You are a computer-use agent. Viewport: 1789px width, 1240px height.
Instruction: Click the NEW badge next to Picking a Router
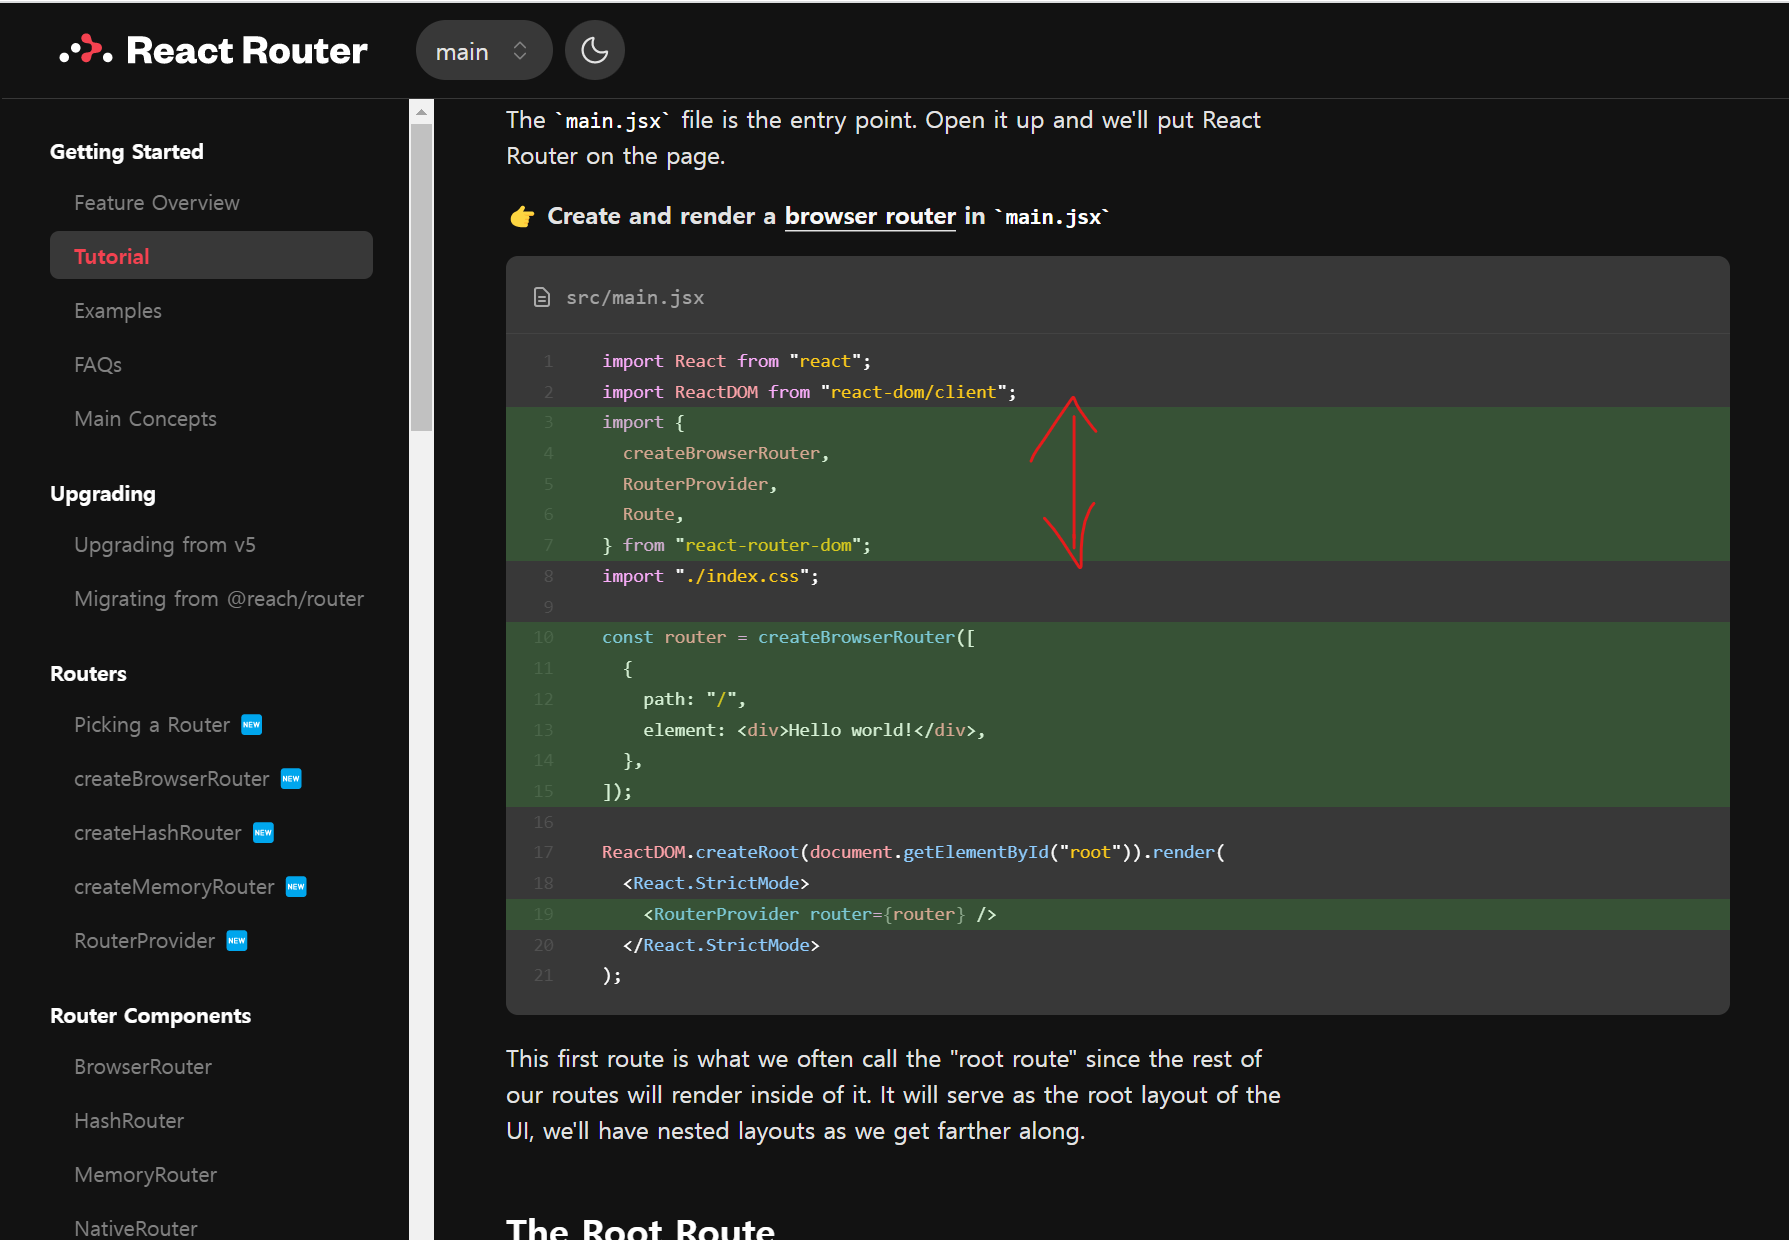point(252,725)
